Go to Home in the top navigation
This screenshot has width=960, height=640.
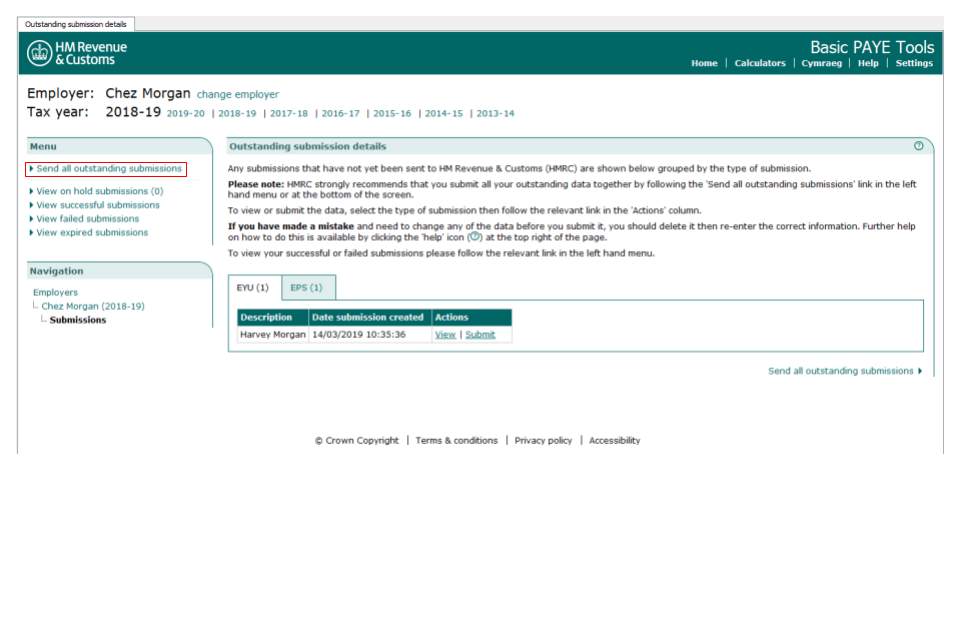704,63
